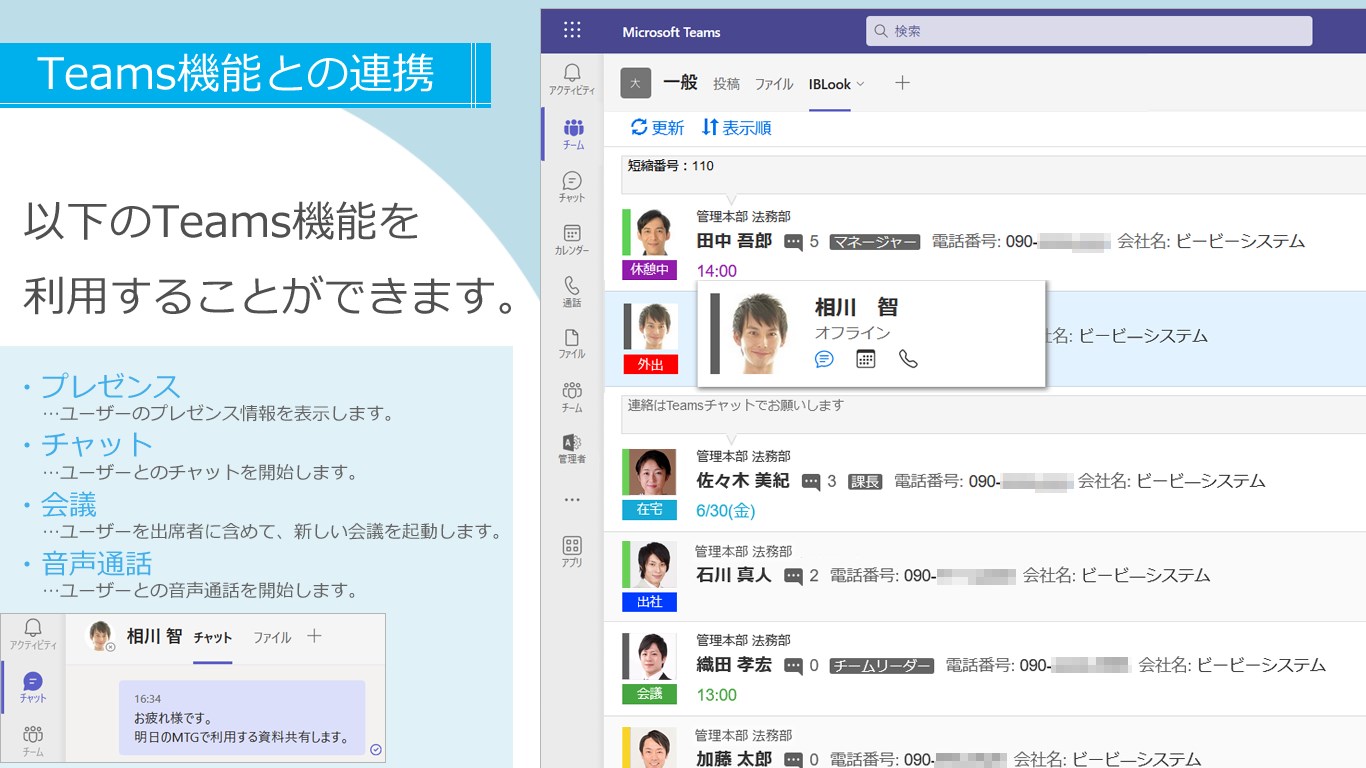Screen dimensions: 1366x768
Task: Open the app launcher waffle icon
Action: 572,30
